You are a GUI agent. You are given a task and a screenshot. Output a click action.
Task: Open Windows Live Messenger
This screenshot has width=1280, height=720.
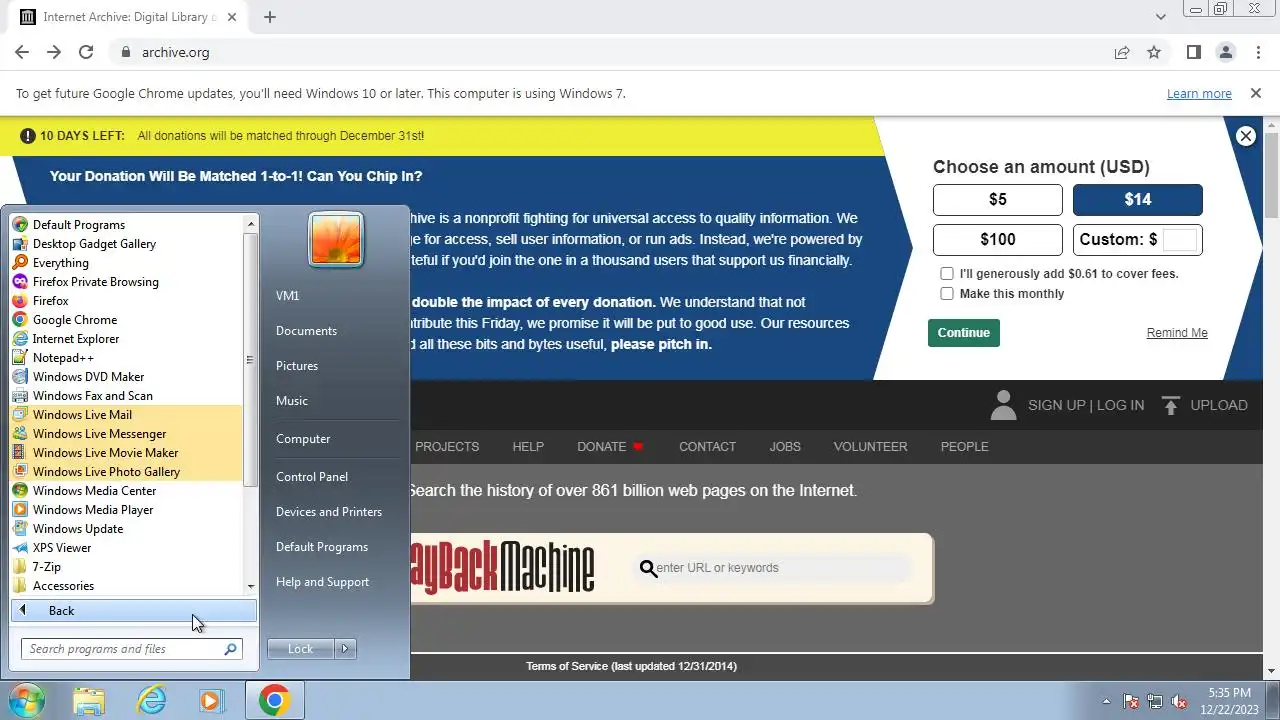pos(99,434)
